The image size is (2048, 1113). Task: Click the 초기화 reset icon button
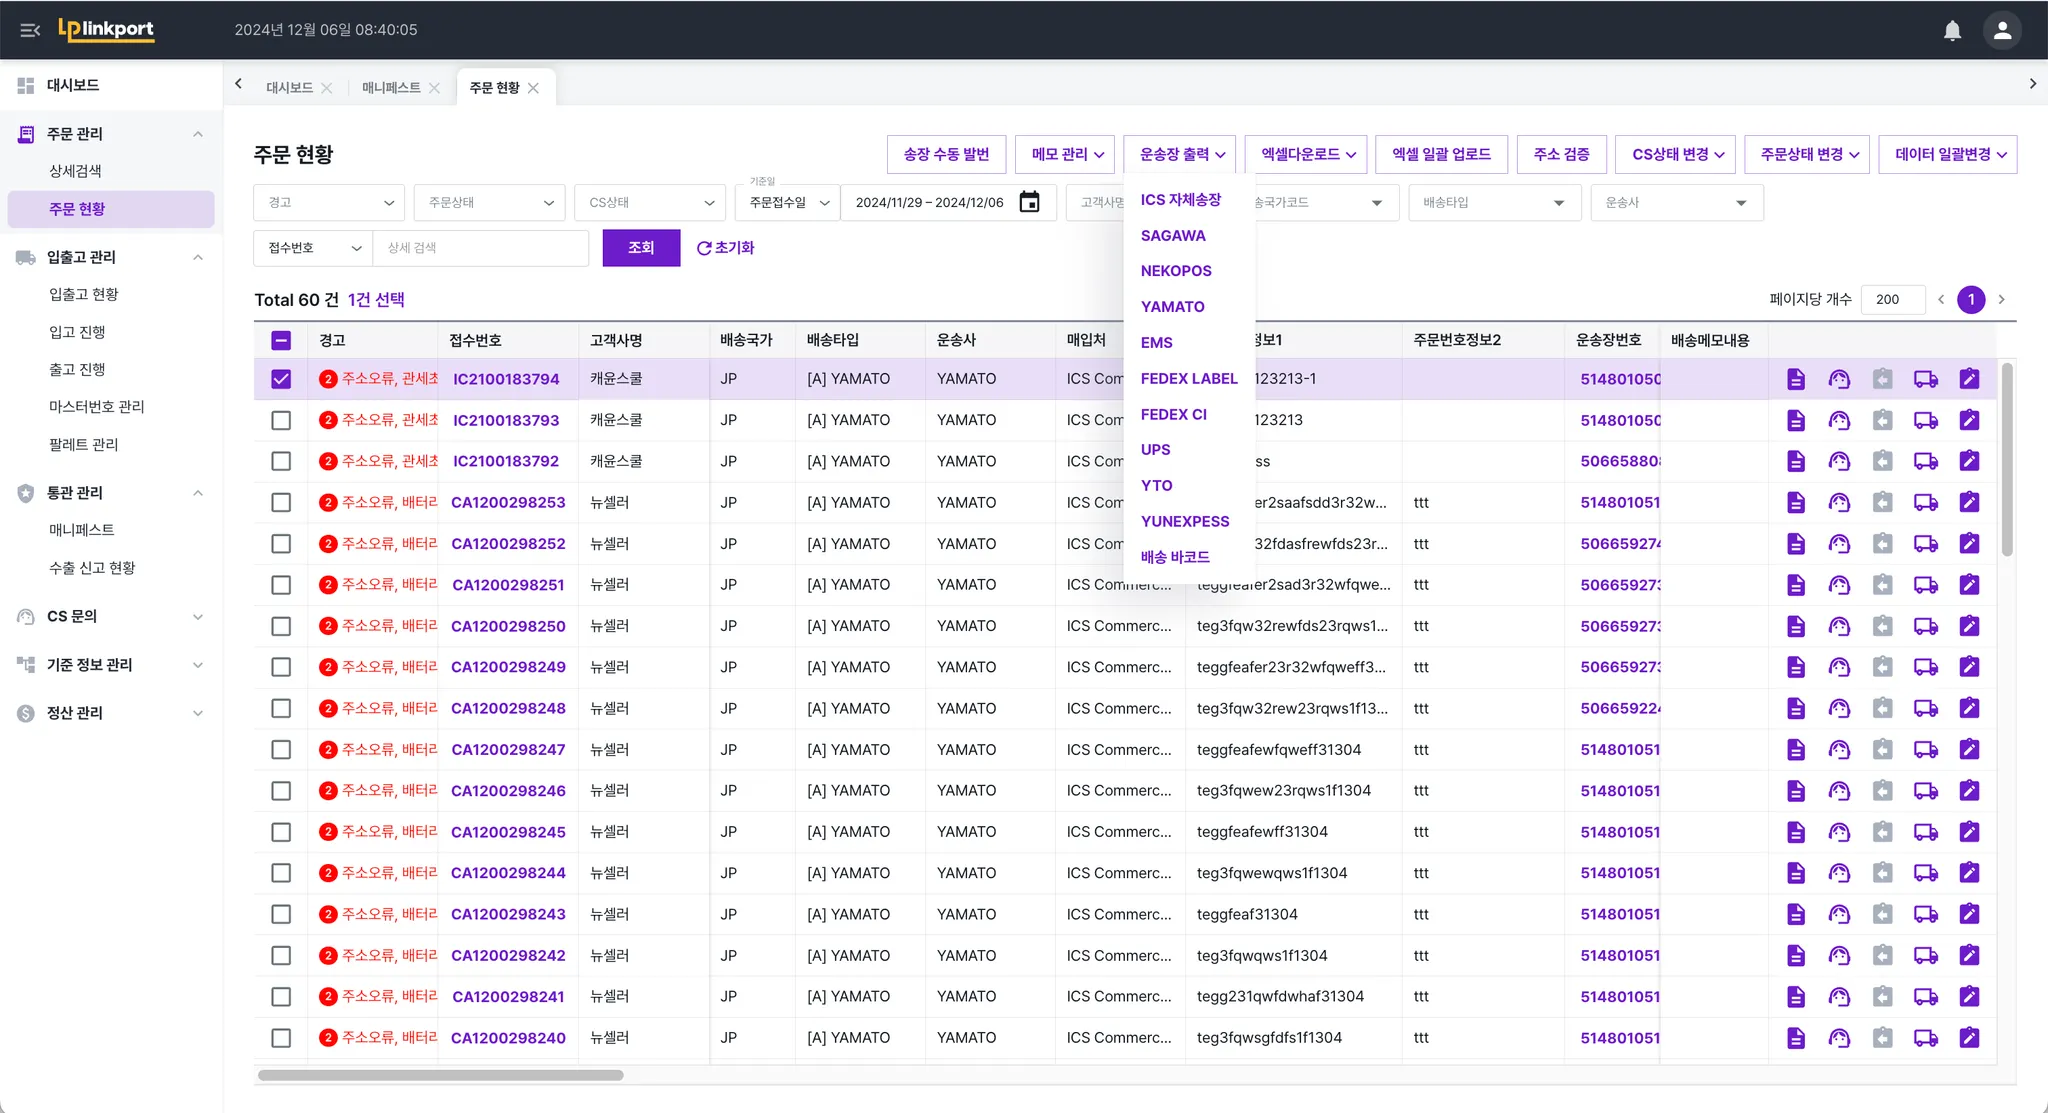click(x=725, y=248)
